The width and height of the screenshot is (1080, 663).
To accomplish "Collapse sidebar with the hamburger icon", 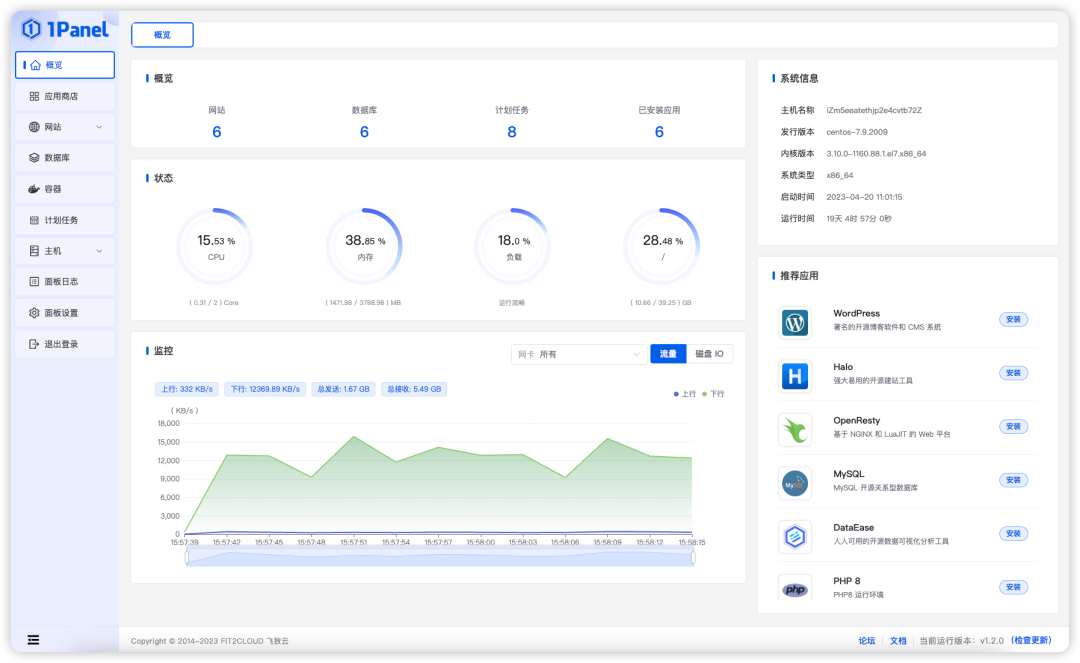I will (x=33, y=640).
